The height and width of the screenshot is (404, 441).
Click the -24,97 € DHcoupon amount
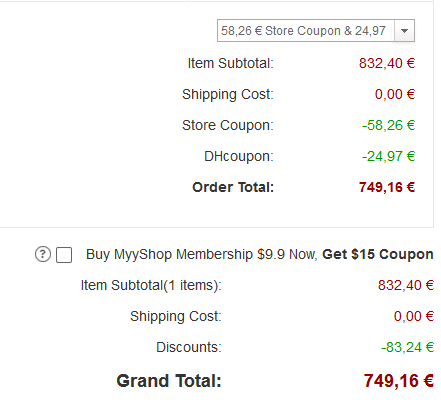[388, 156]
